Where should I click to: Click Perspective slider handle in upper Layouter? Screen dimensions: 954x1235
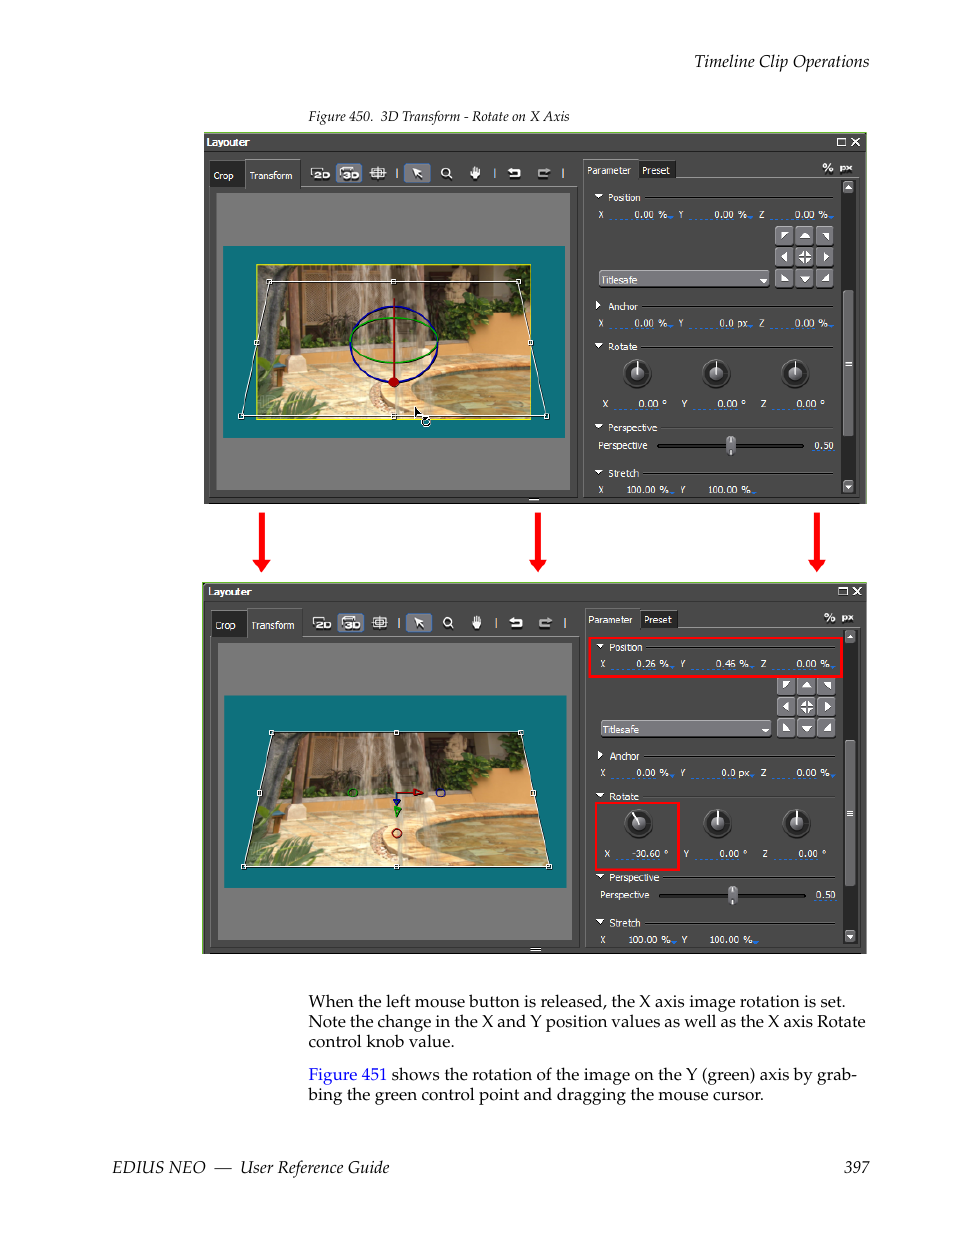(x=731, y=445)
